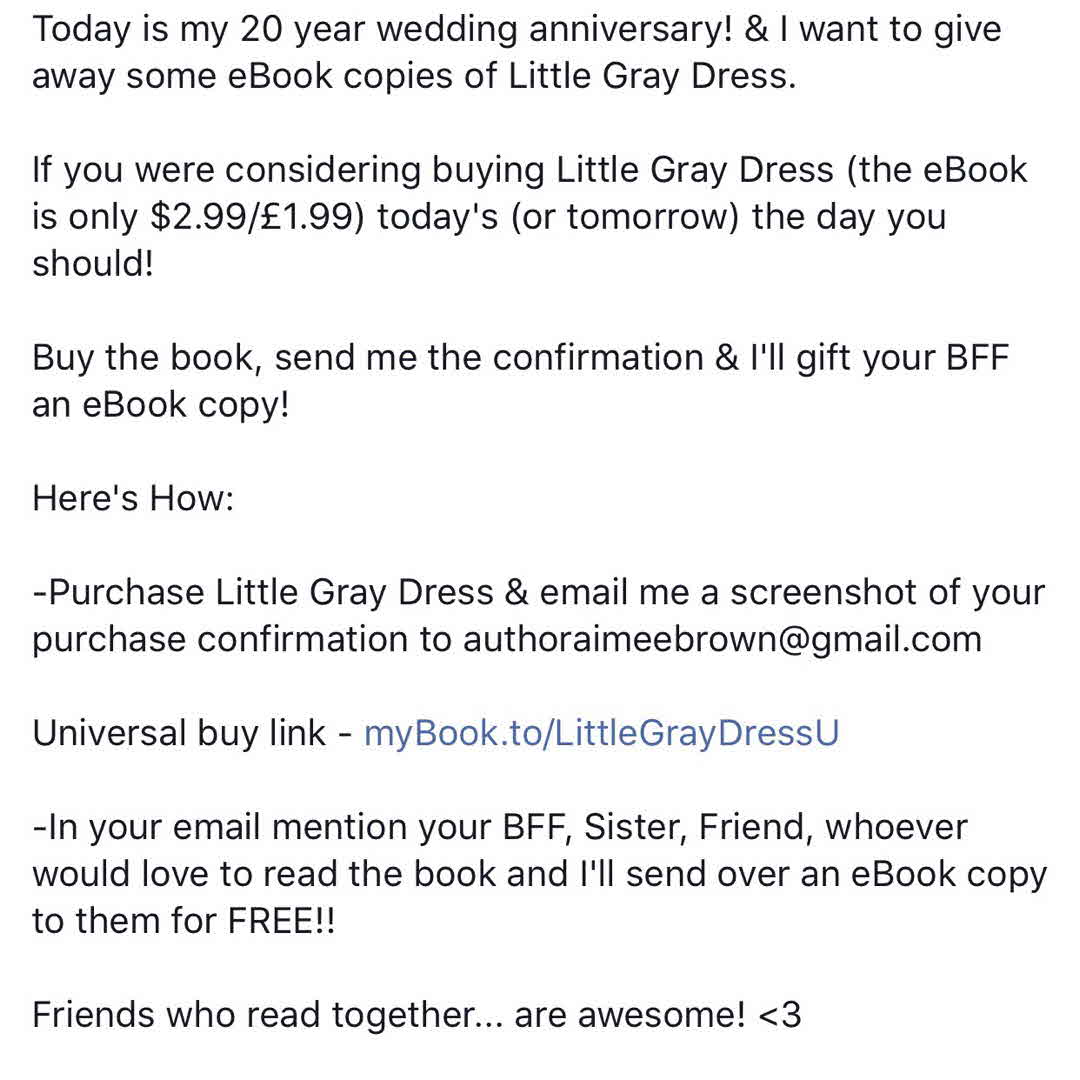The width and height of the screenshot is (1080, 1080).
Task: Click the "Here's How:" heading line
Action: coord(133,498)
